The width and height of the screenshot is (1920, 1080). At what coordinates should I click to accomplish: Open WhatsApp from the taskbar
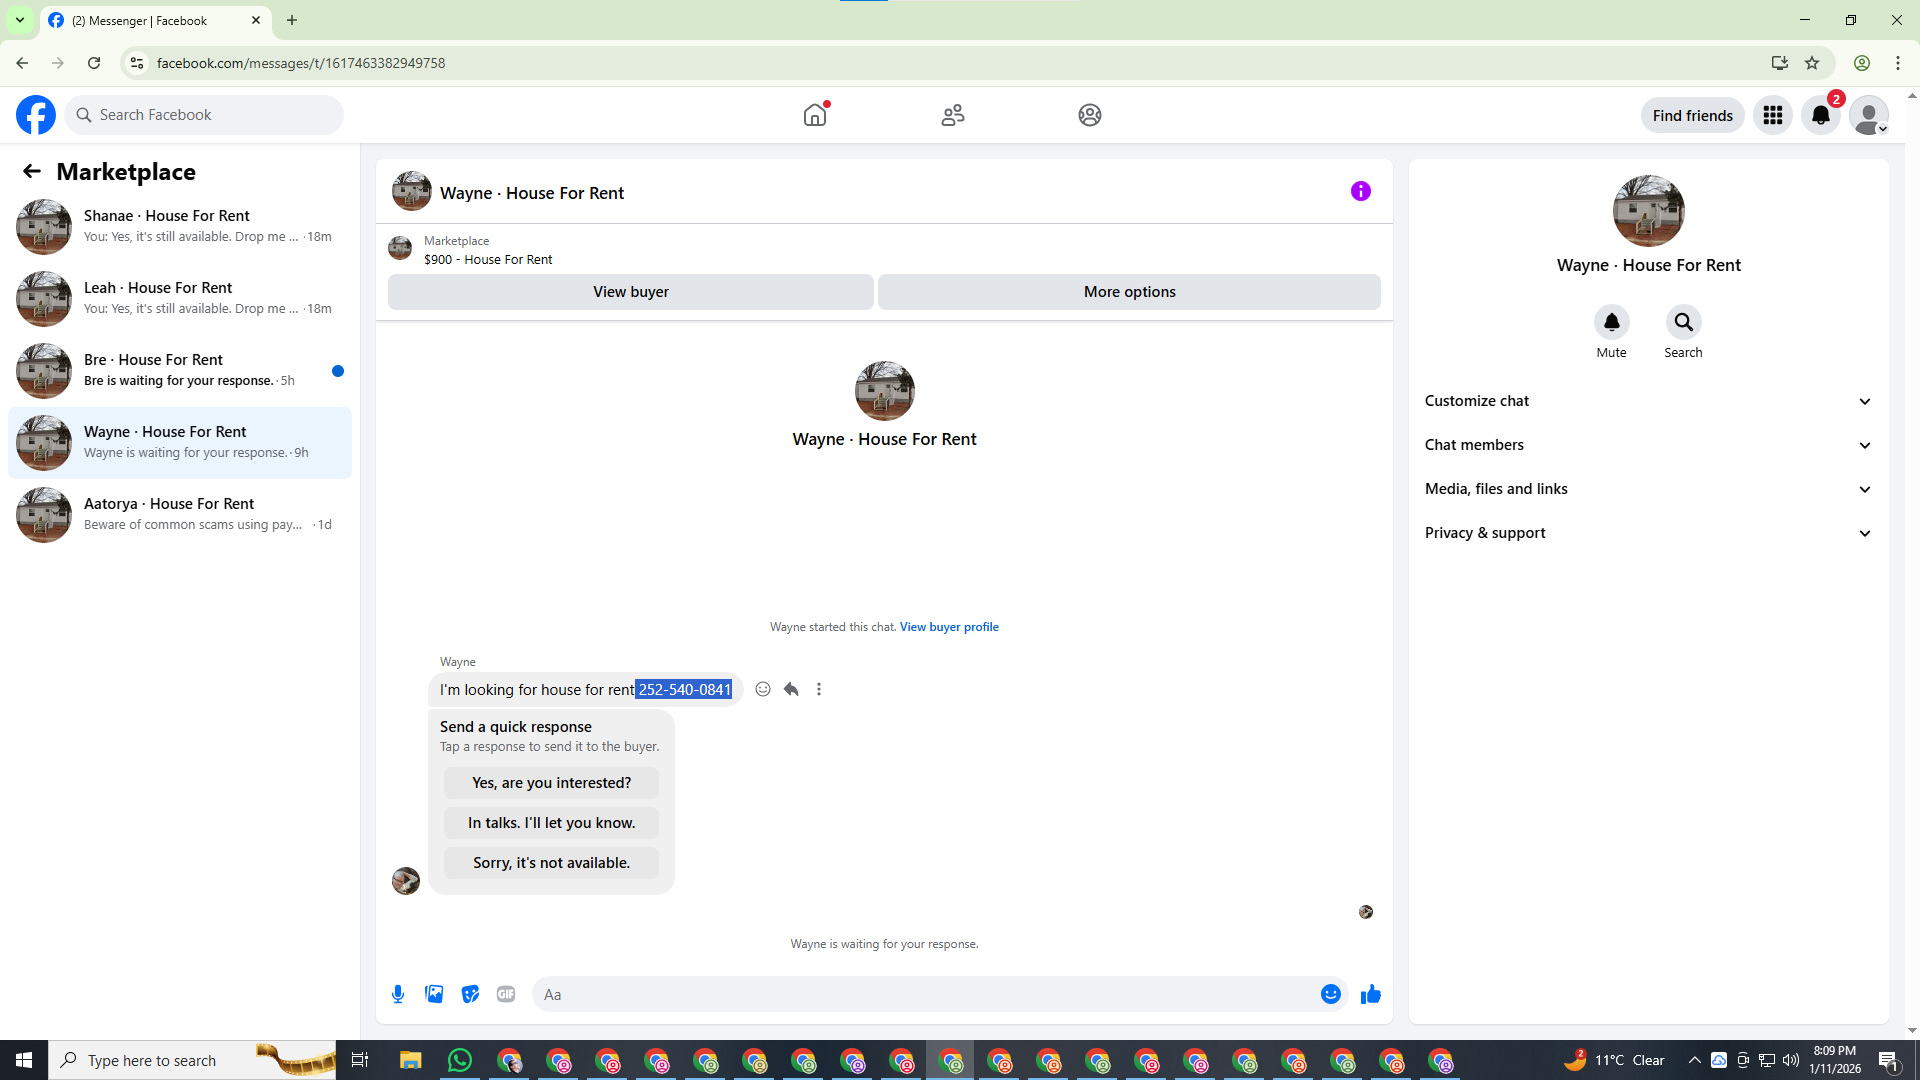(460, 1060)
